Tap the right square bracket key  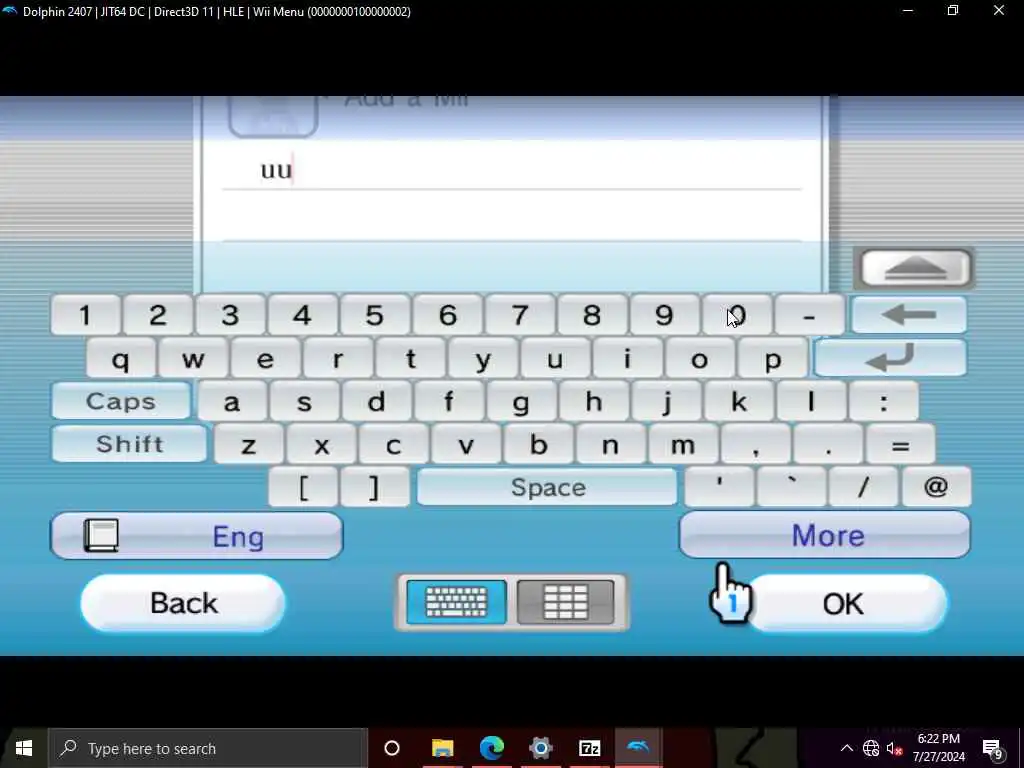coord(375,487)
